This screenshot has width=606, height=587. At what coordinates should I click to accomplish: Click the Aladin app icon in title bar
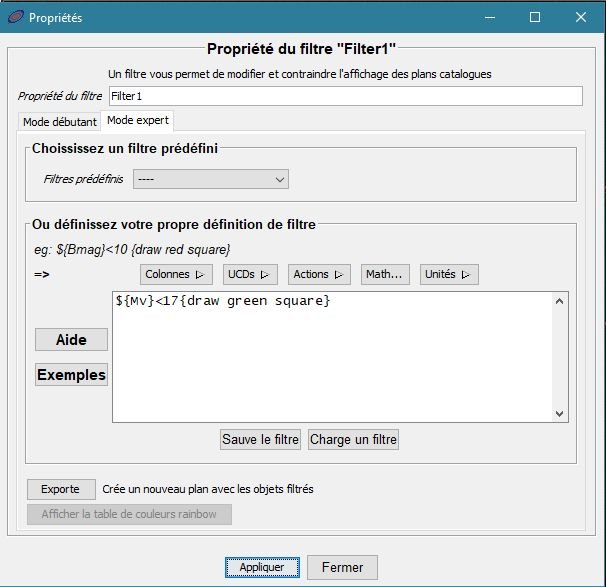pos(14,17)
